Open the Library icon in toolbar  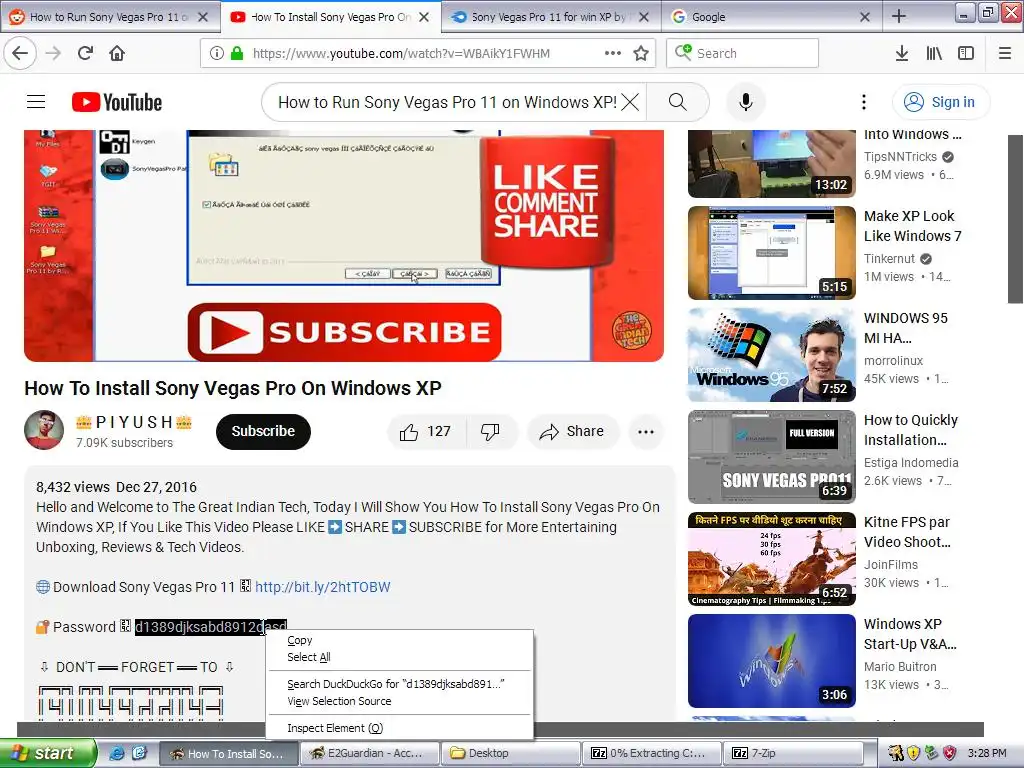tap(934, 53)
